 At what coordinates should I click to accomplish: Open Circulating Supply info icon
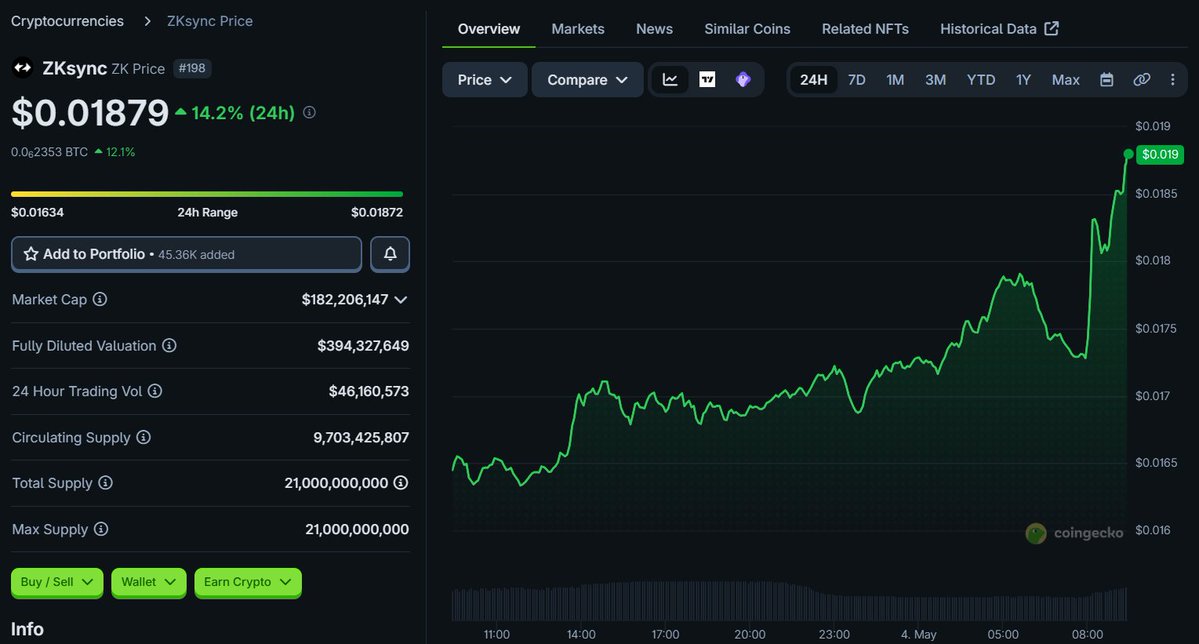pos(144,437)
